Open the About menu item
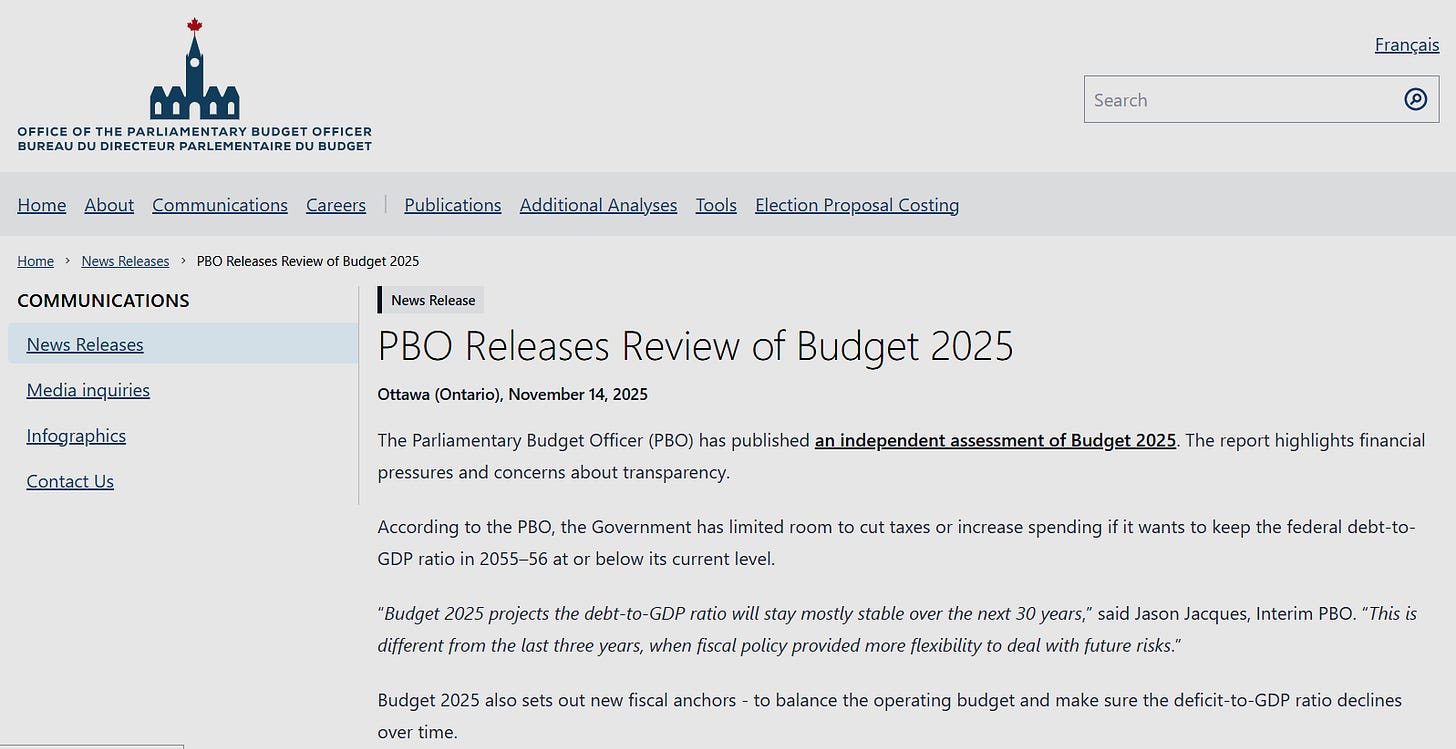1456x749 pixels. tap(109, 205)
